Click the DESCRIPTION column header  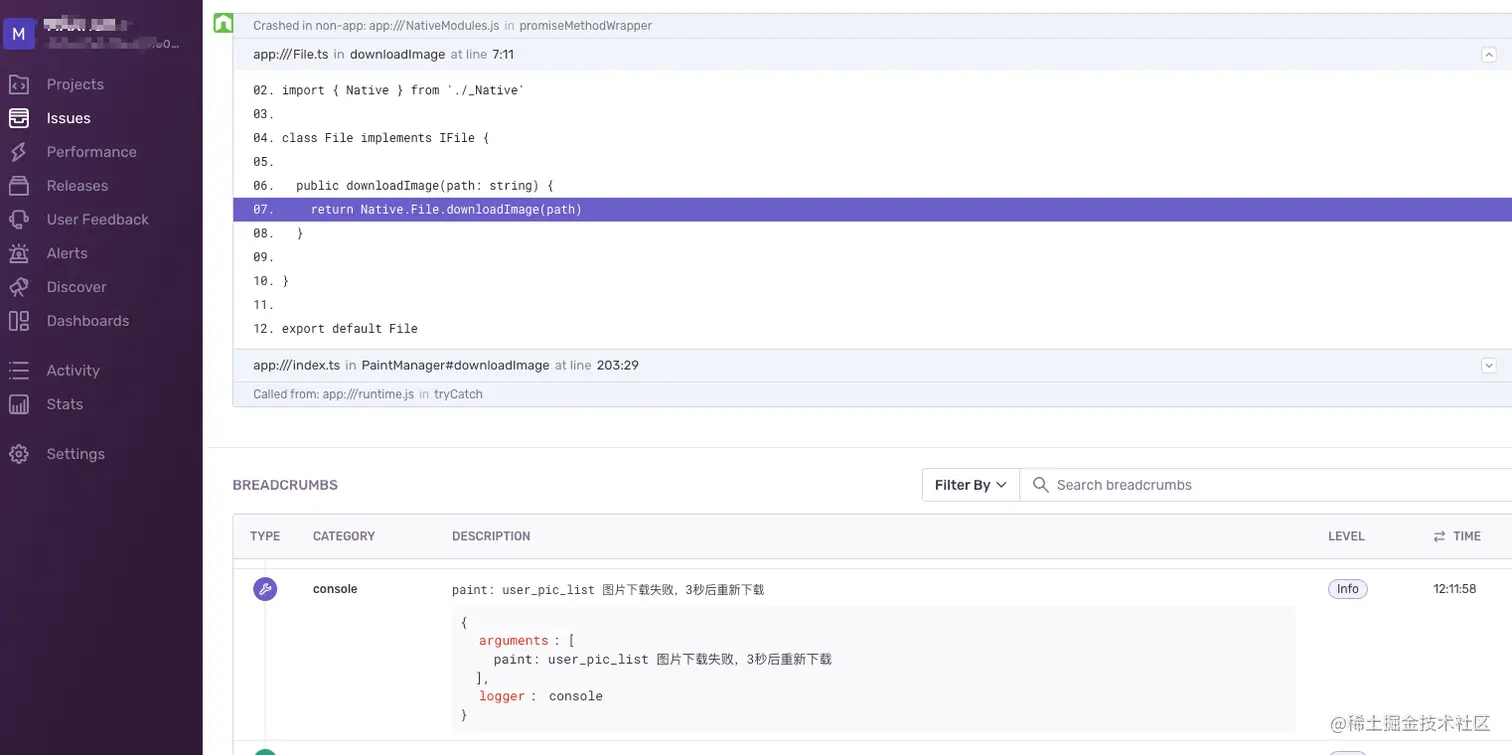pos(491,536)
